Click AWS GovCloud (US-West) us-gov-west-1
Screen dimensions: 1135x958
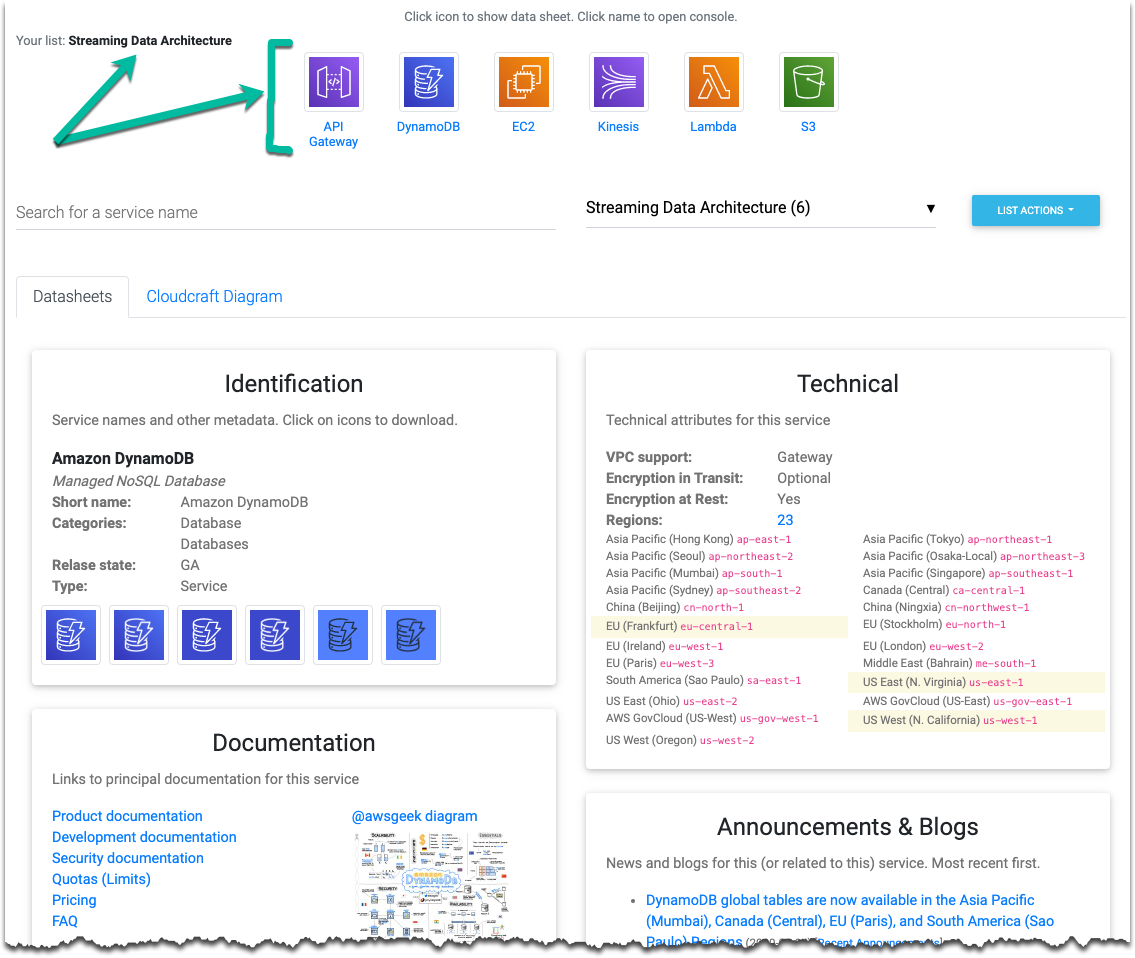(712, 718)
